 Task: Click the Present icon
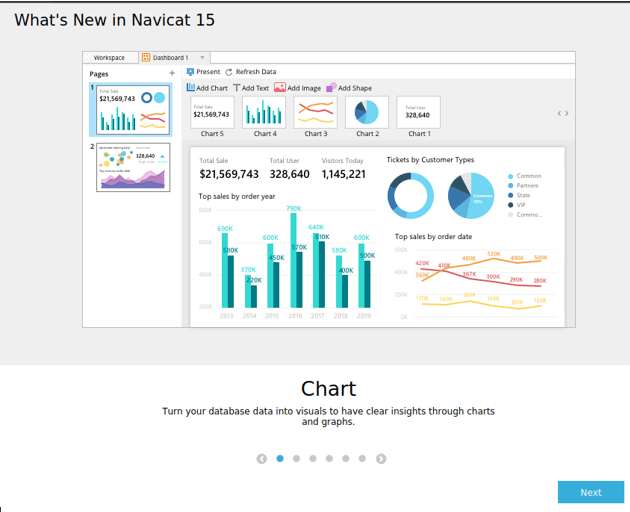[190, 72]
